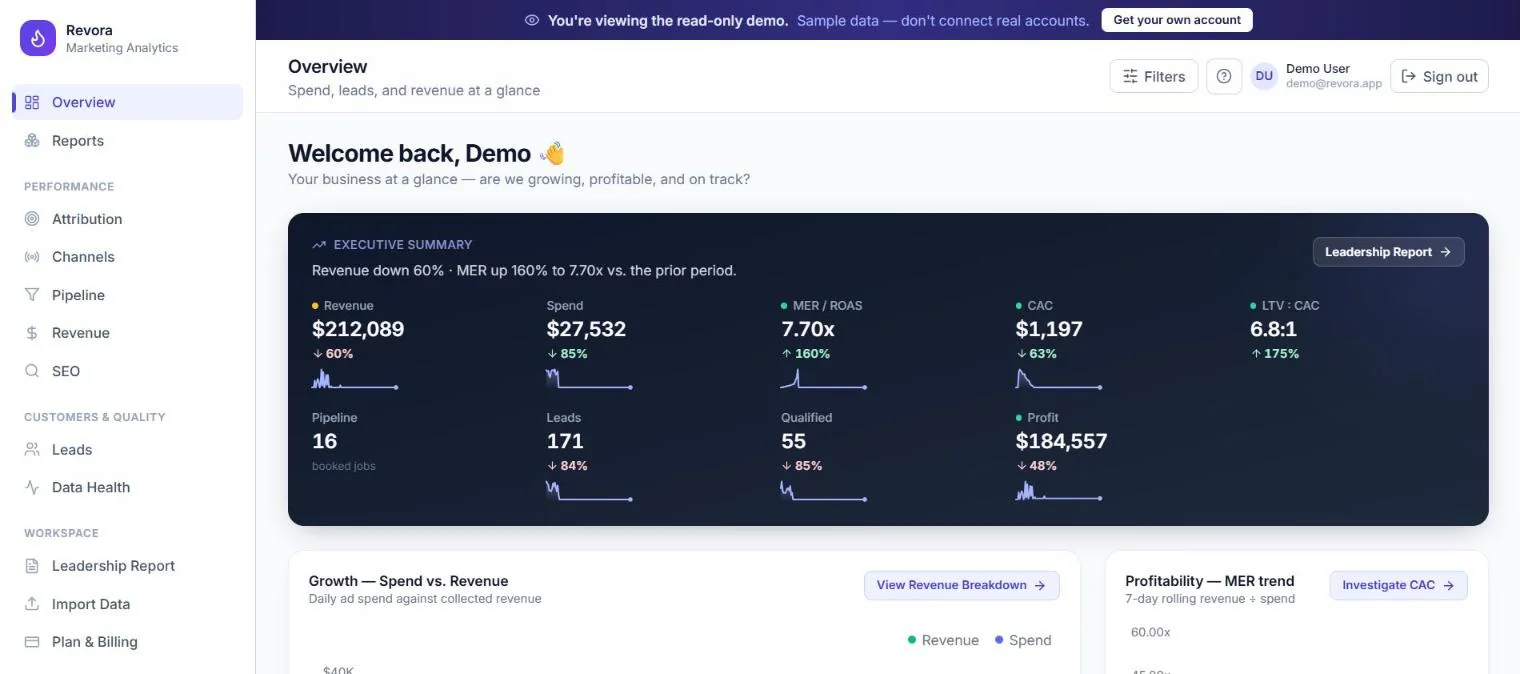Click the $27,532 spend value

pyautogui.click(x=586, y=329)
